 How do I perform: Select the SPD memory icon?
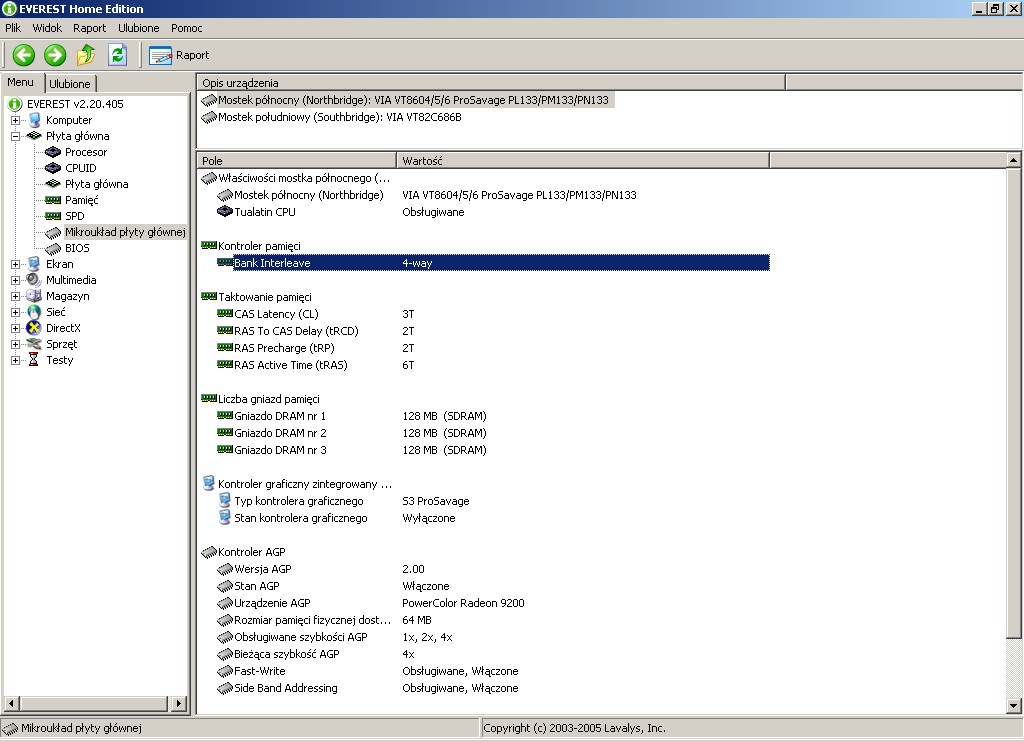point(53,216)
